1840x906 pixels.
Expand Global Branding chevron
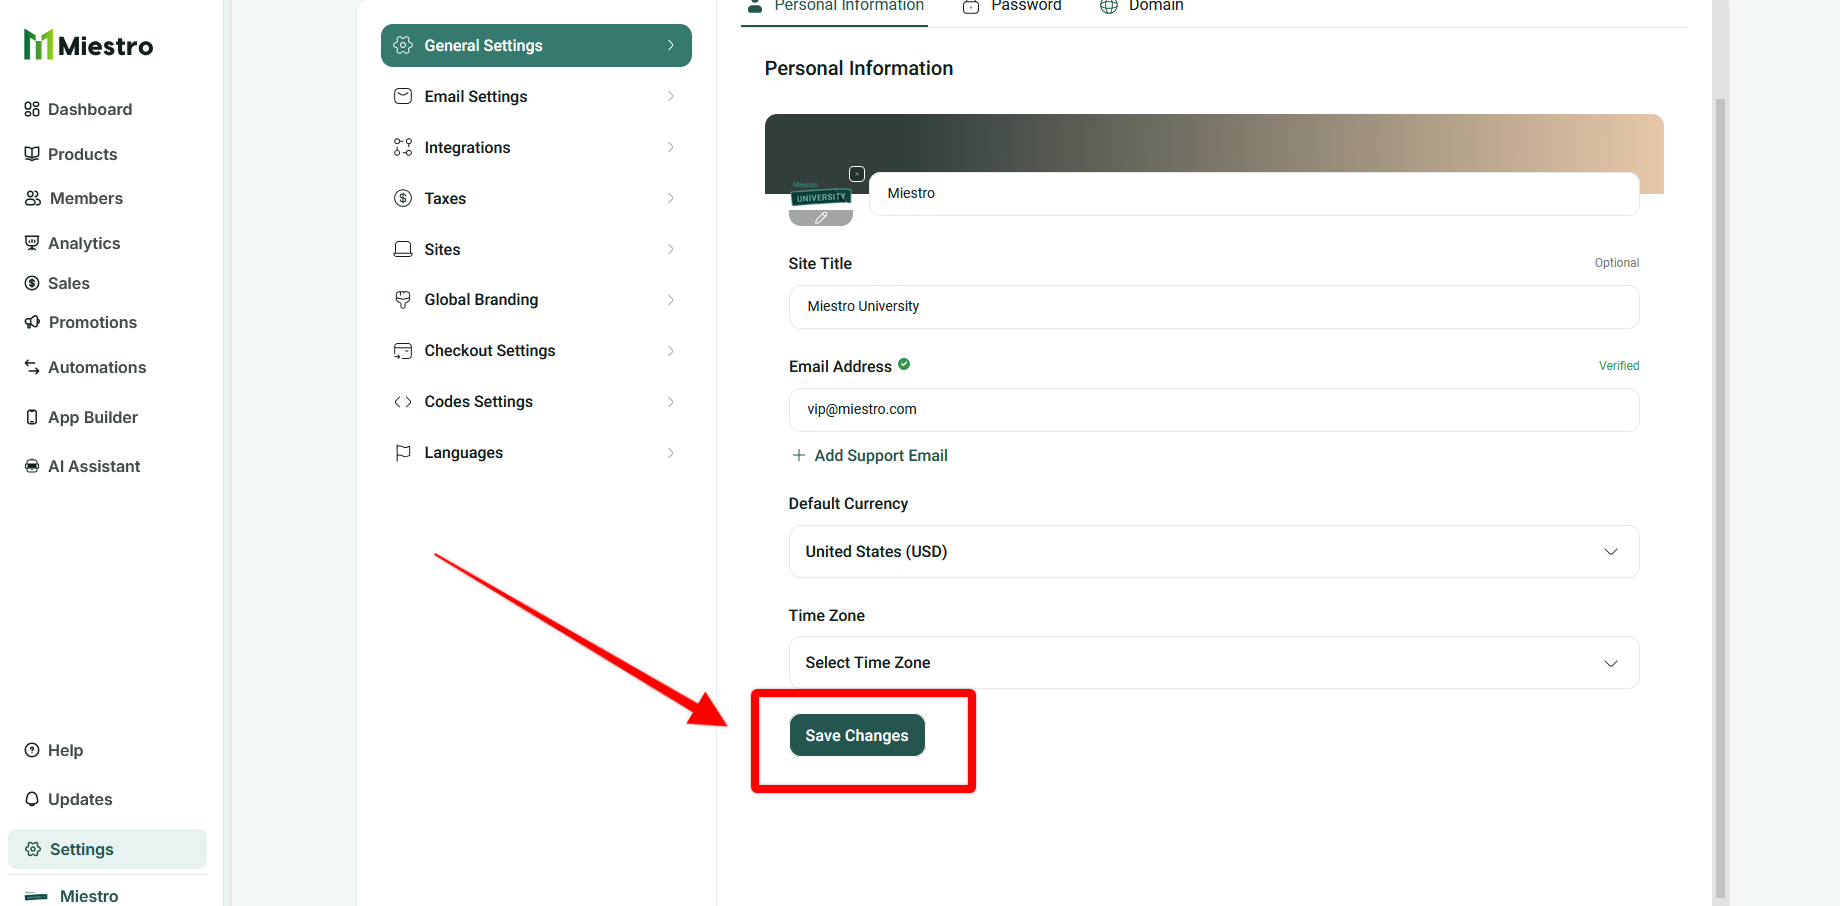point(671,300)
